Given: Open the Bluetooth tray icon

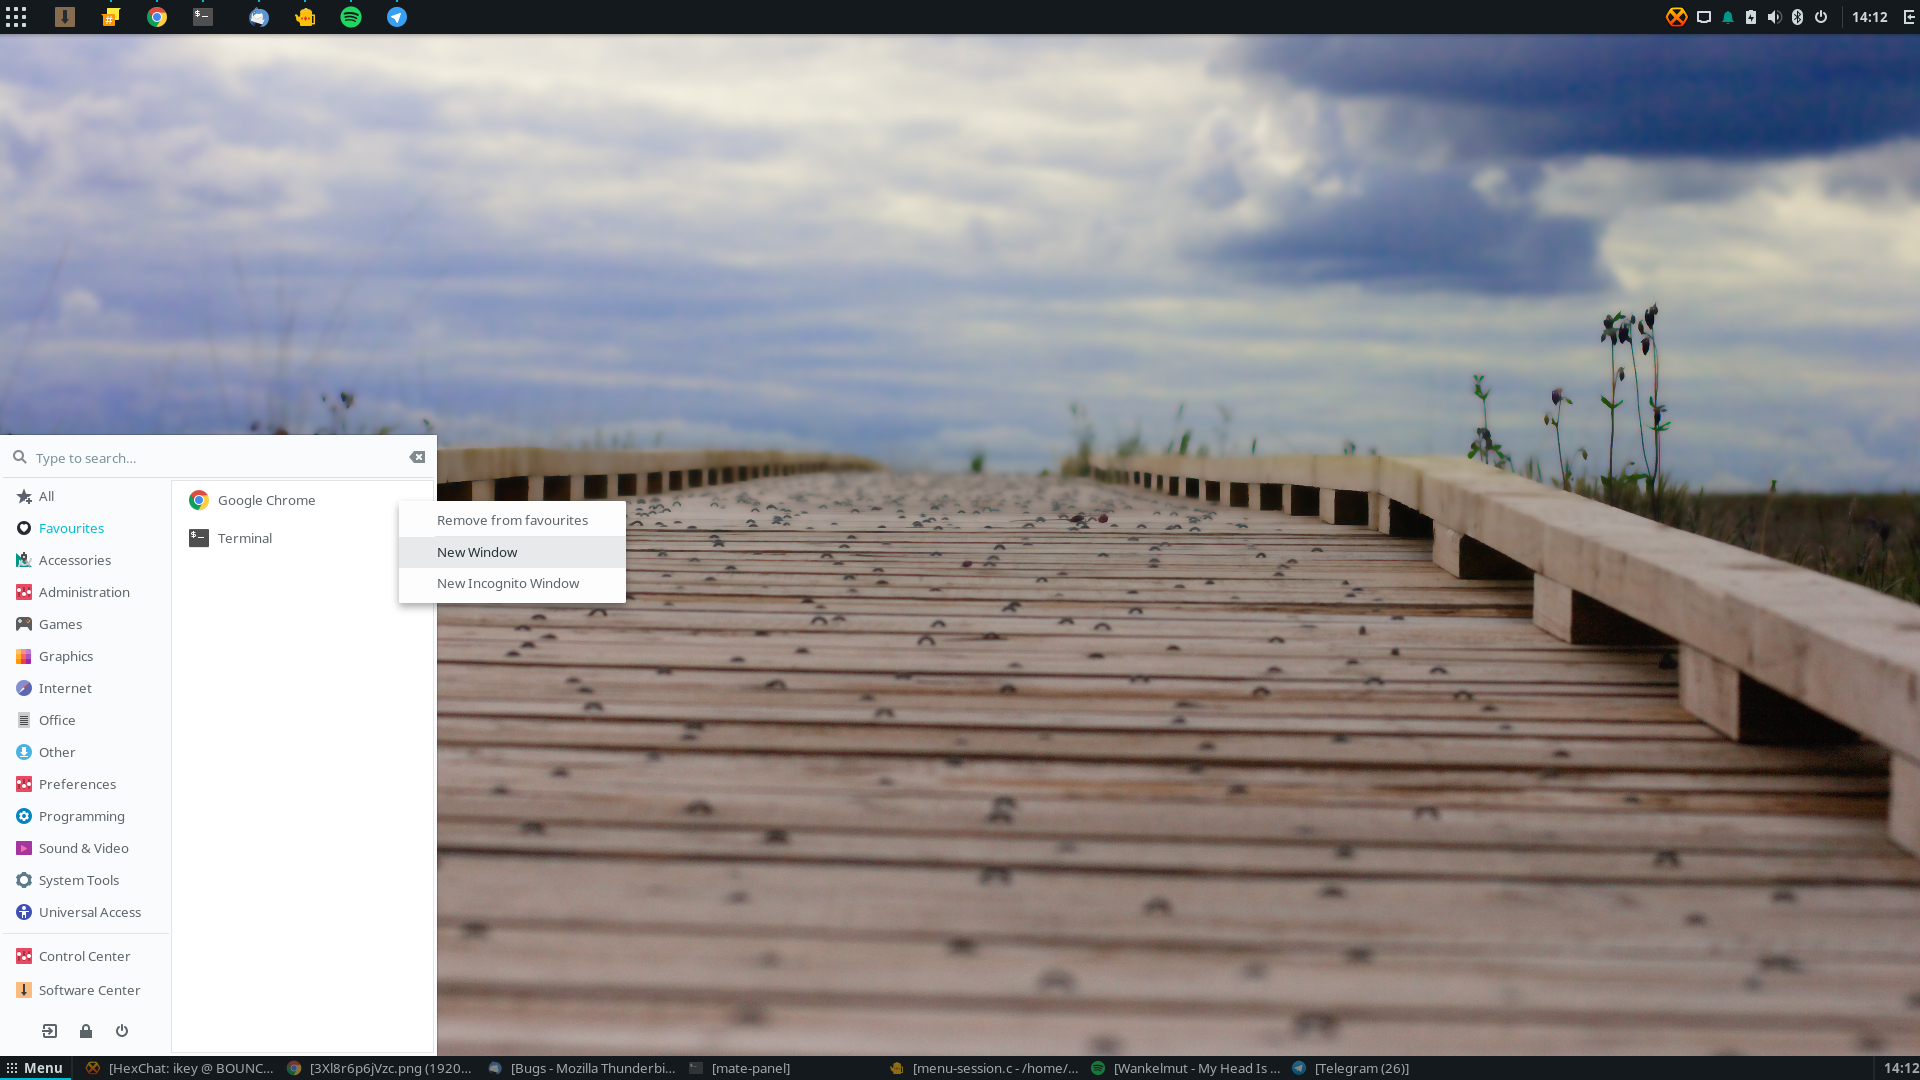Looking at the screenshot, I should point(1797,17).
